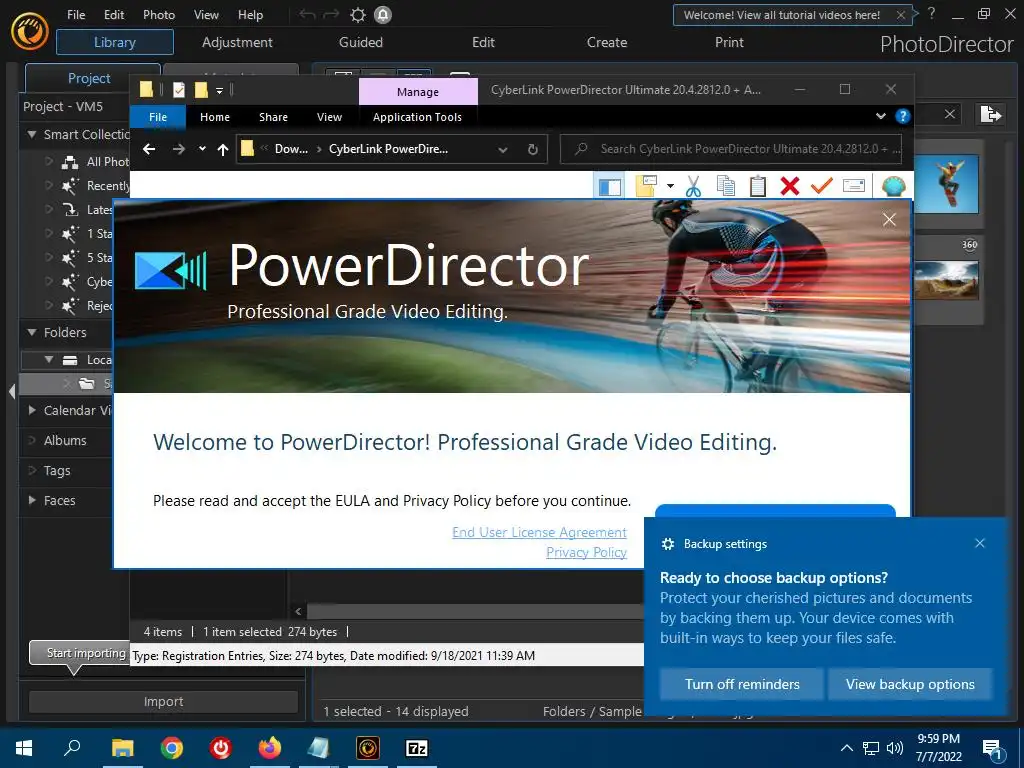Screen dimensions: 1024x768
Task: Expand the Calendar View section
Action: pyautogui.click(x=31, y=410)
